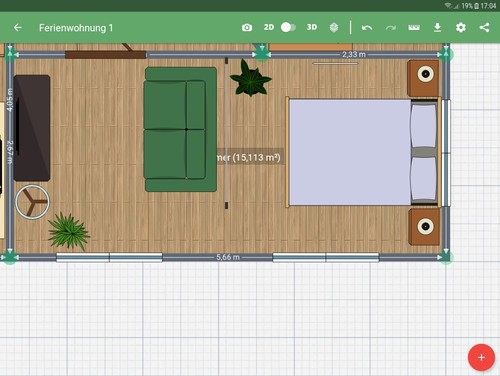
Task: Select the bottom-left wall corner node
Action: (x=10, y=257)
